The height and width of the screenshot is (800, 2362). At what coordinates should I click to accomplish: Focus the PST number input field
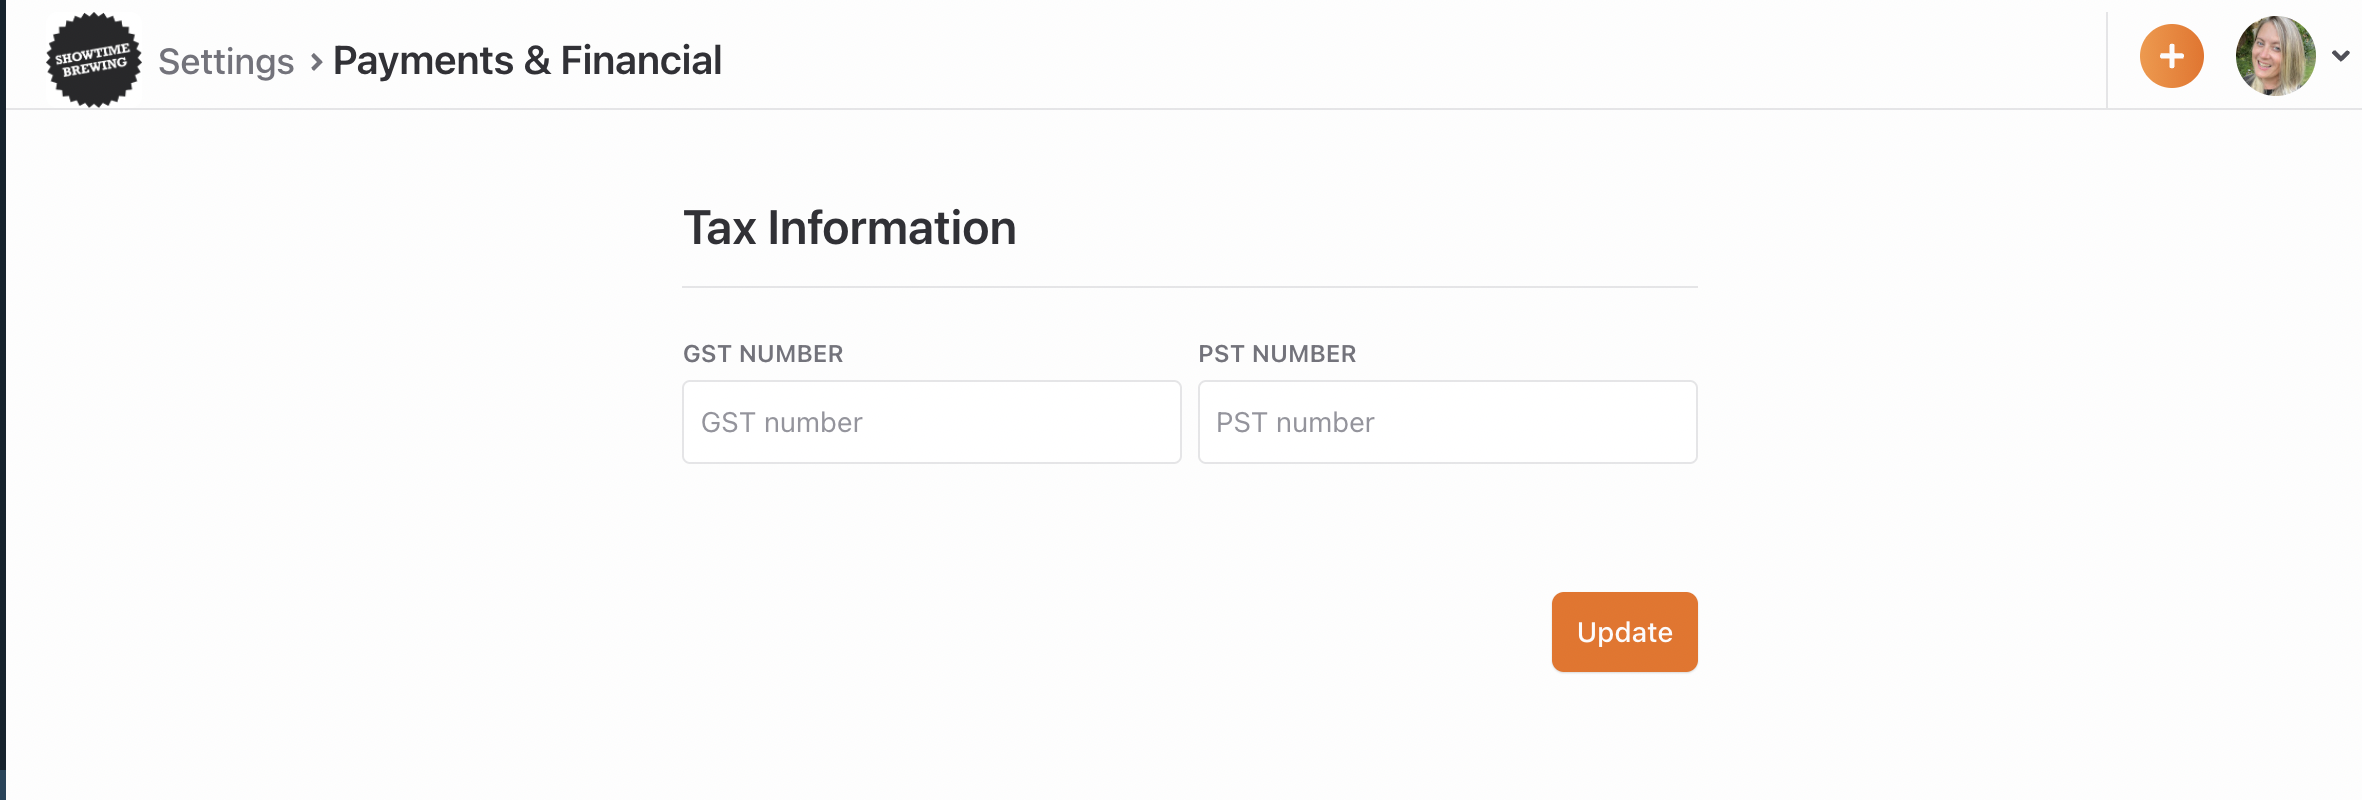1447,422
